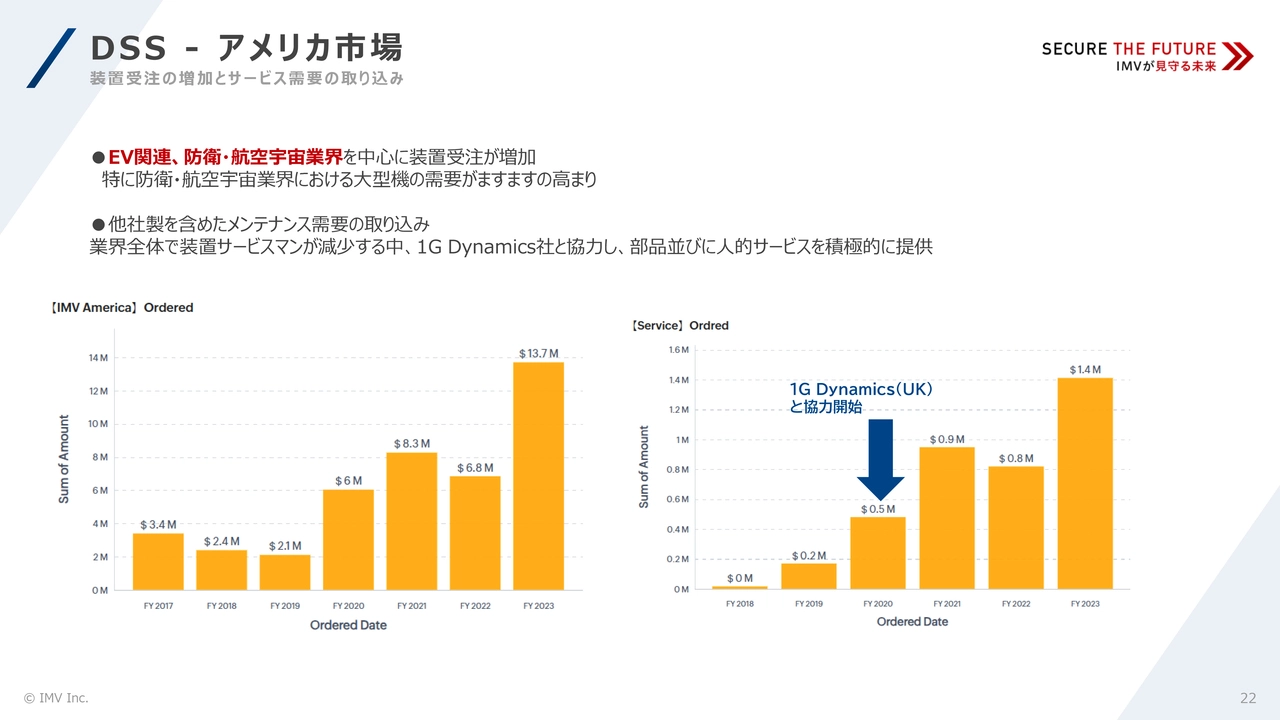Screen dimensions: 1280x720
Task: Click the Ordered Date axis title under Service chart
Action: pos(912,621)
